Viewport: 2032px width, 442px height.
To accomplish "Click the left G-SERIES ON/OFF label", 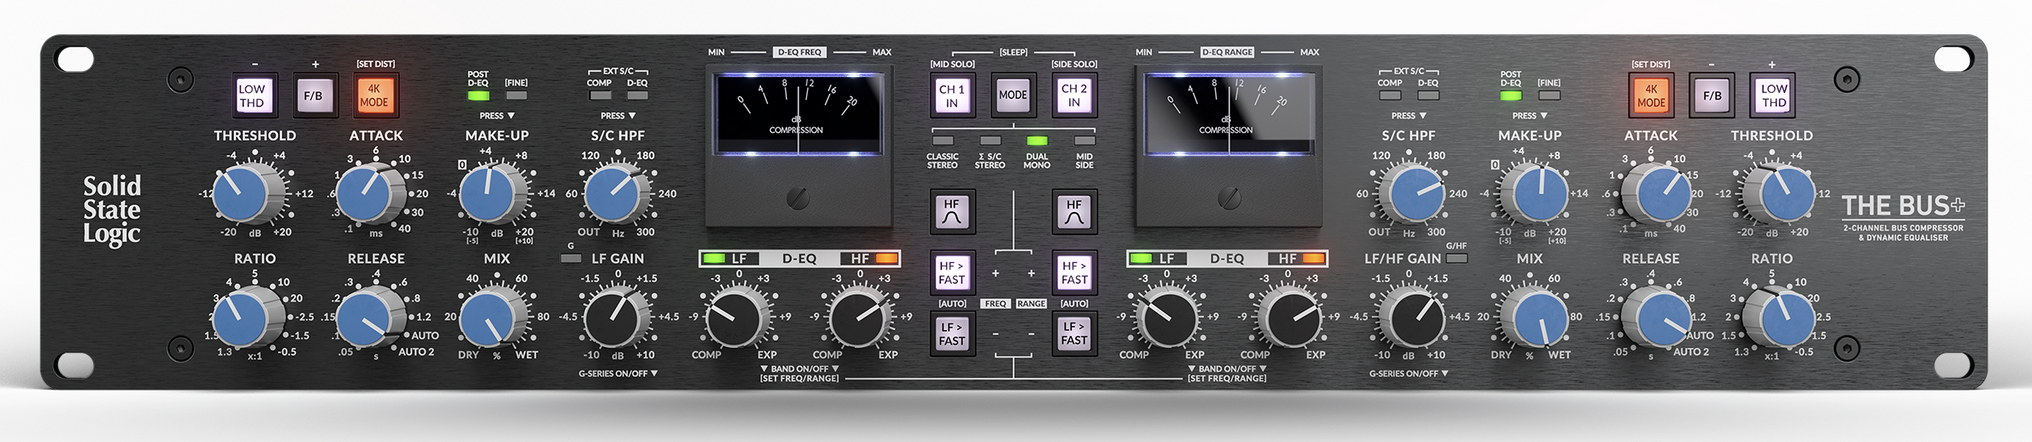I will (x=618, y=373).
